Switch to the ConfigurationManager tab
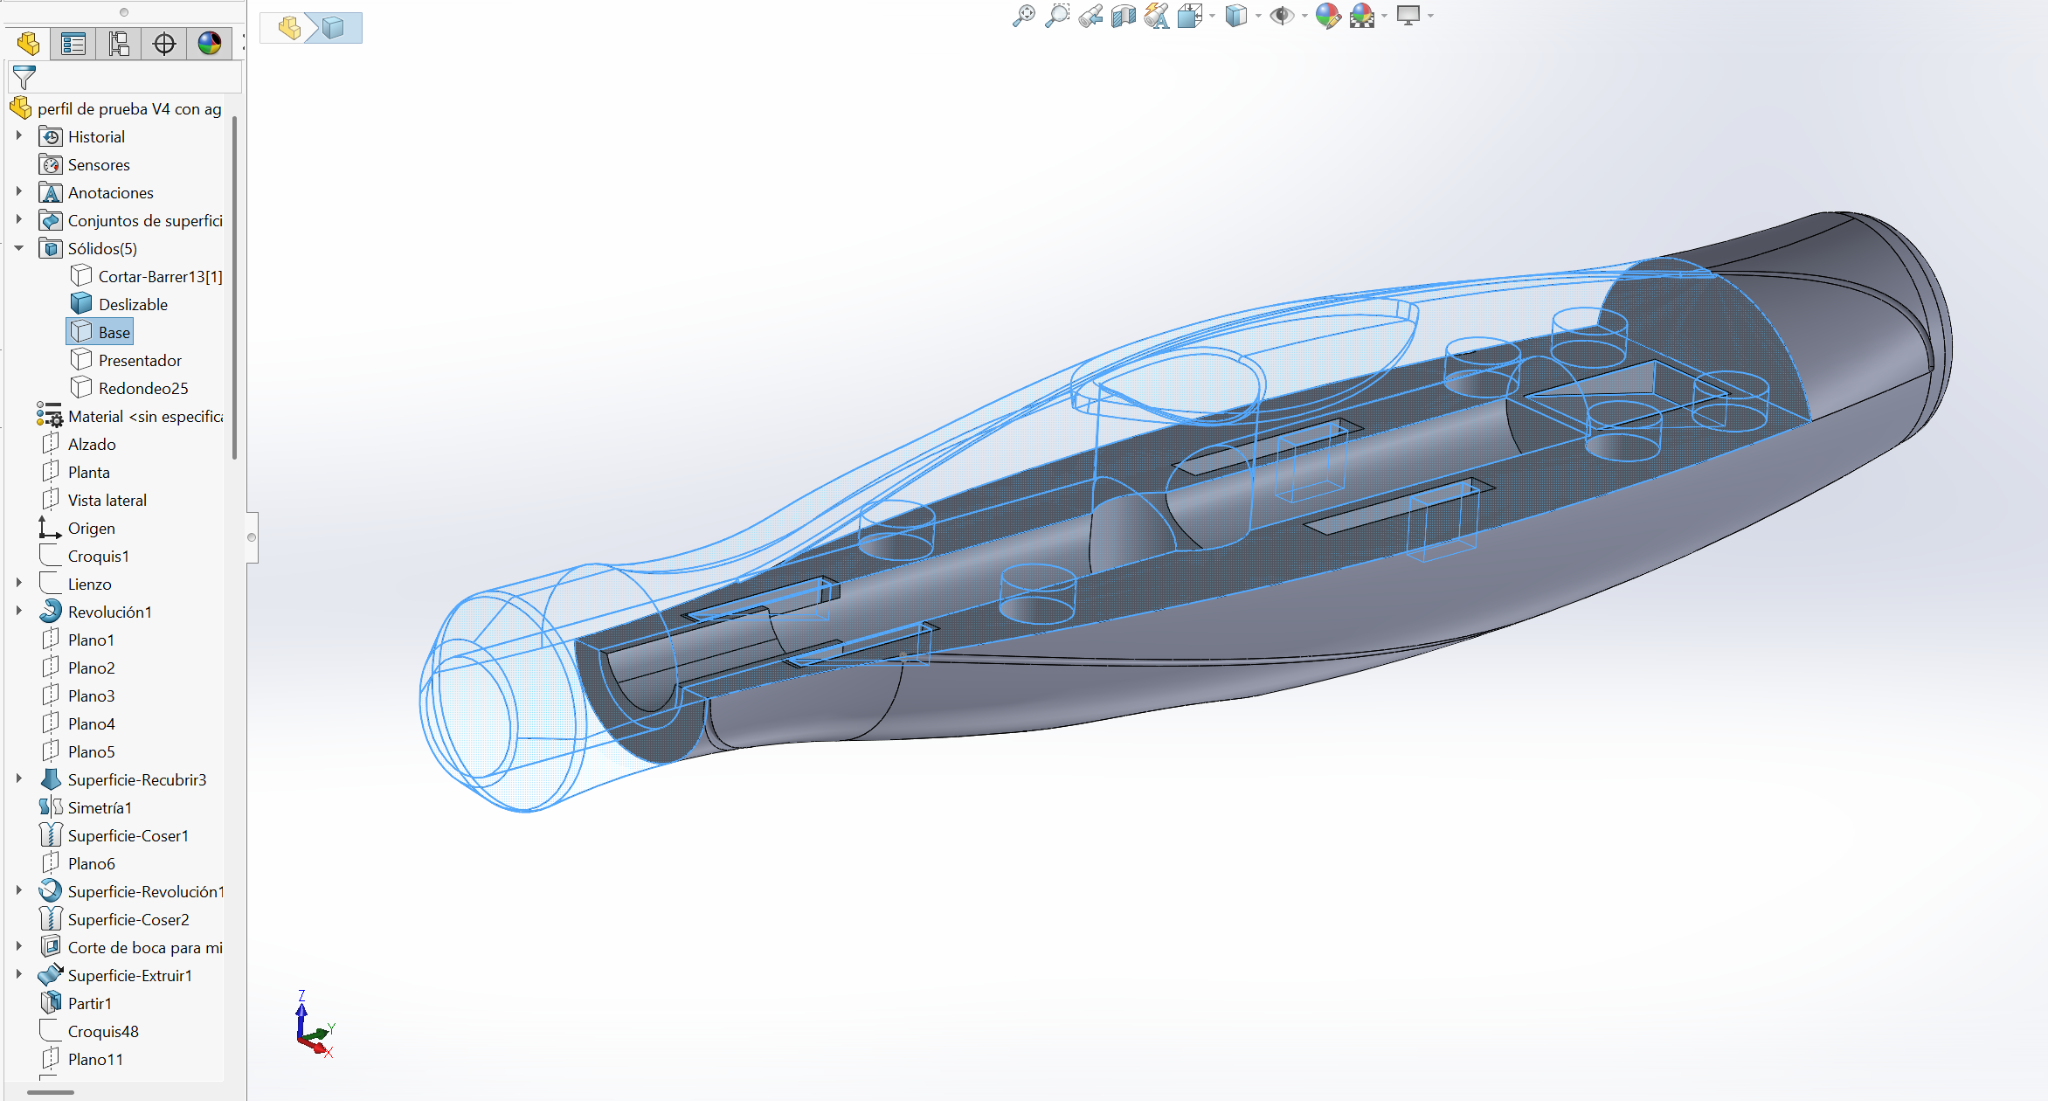2048x1101 pixels. (119, 43)
